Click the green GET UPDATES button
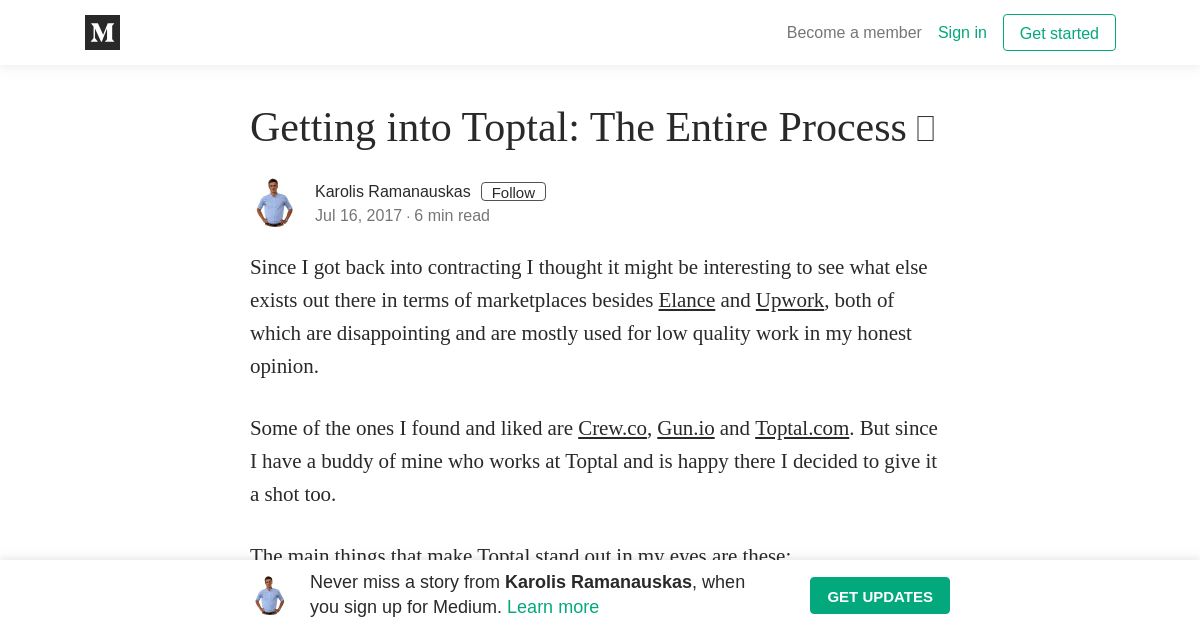 click(880, 596)
